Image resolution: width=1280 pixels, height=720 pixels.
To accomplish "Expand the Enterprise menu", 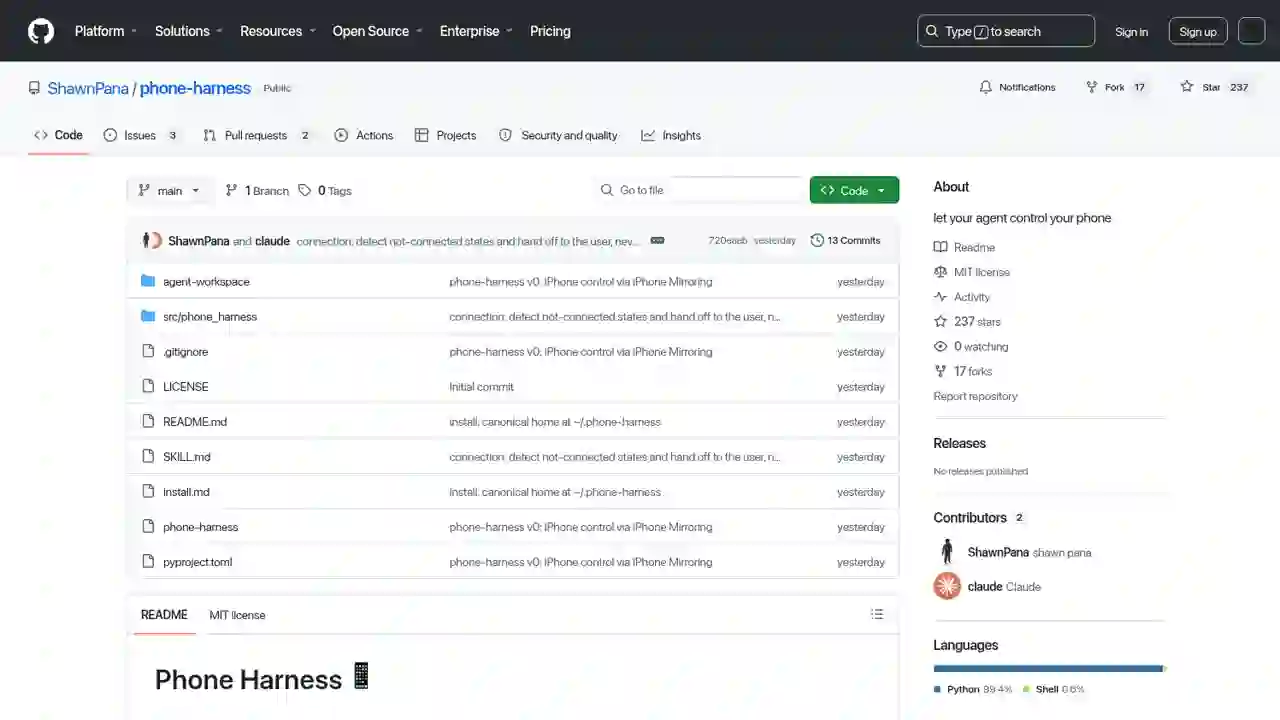I will pos(476,31).
